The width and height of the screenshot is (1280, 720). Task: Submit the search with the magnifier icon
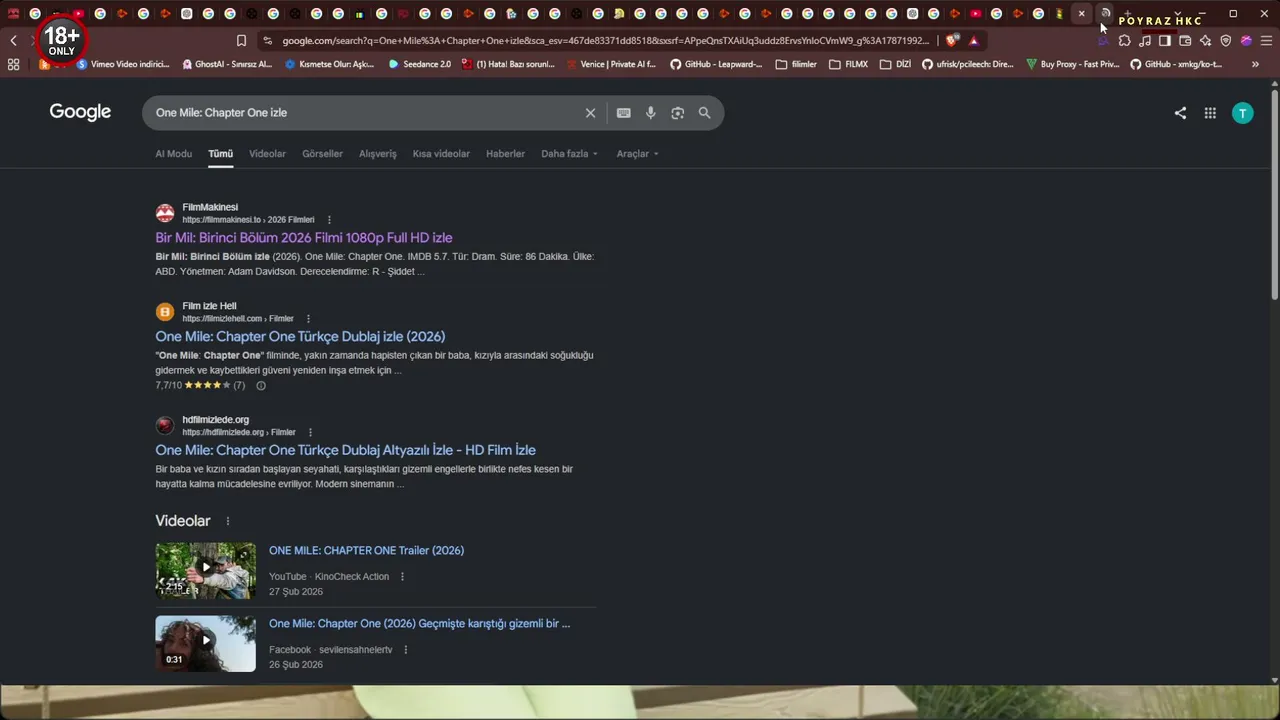pyautogui.click(x=705, y=113)
